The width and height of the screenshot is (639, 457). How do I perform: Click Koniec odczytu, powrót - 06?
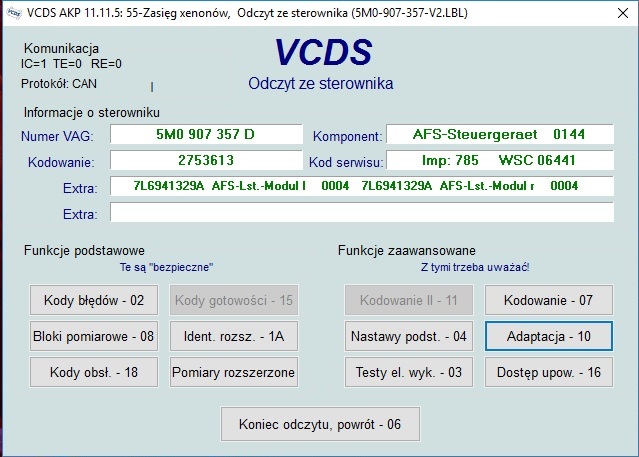pyautogui.click(x=320, y=424)
